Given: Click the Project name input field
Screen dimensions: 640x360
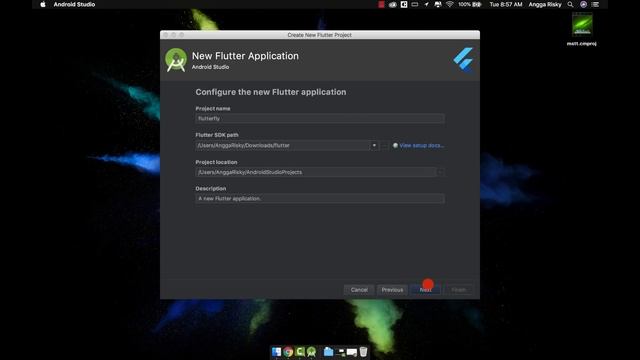Looking at the screenshot, I should 320,118.
